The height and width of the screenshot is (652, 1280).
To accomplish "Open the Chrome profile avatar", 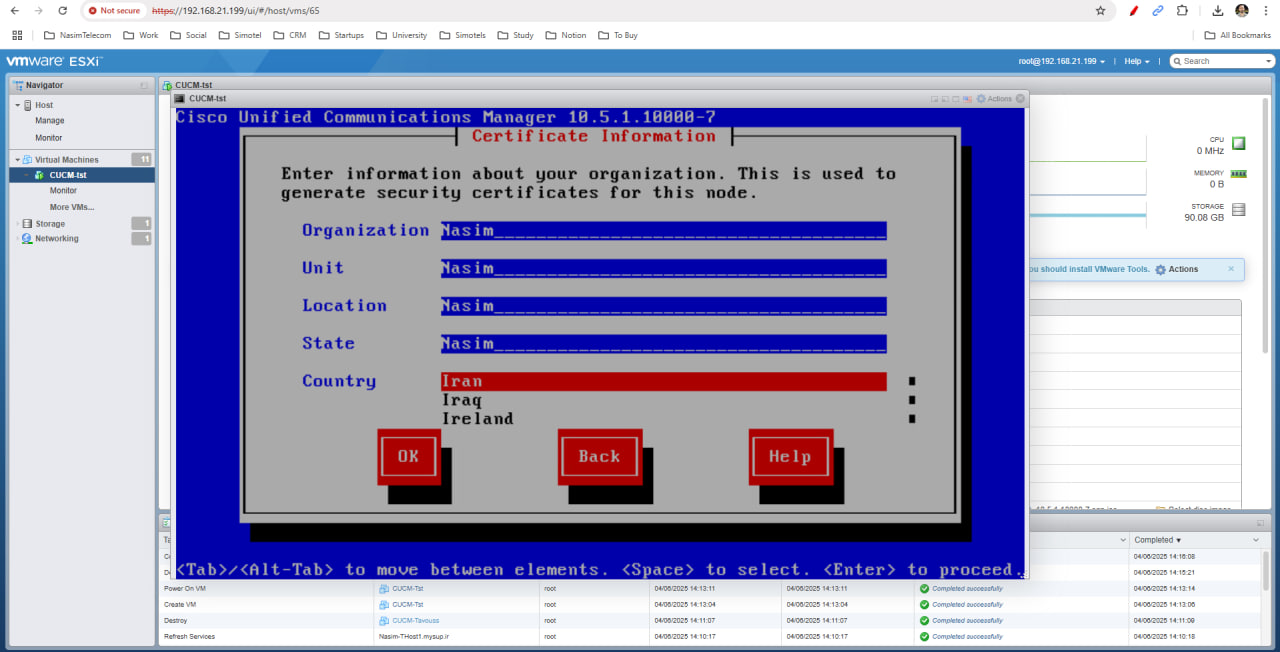I will pyautogui.click(x=1242, y=10).
